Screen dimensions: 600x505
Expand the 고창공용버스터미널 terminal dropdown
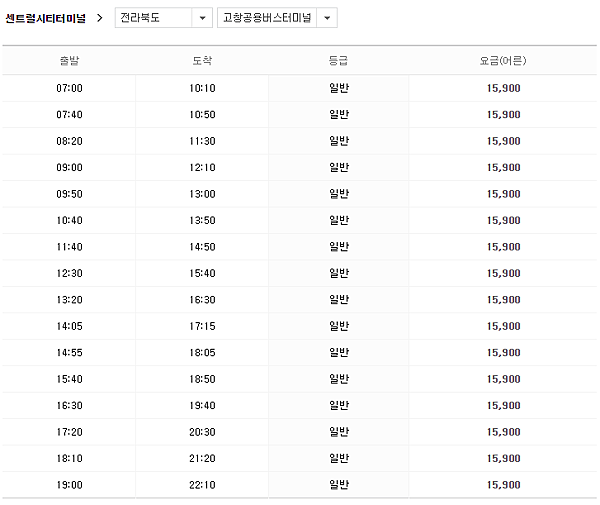267,18
